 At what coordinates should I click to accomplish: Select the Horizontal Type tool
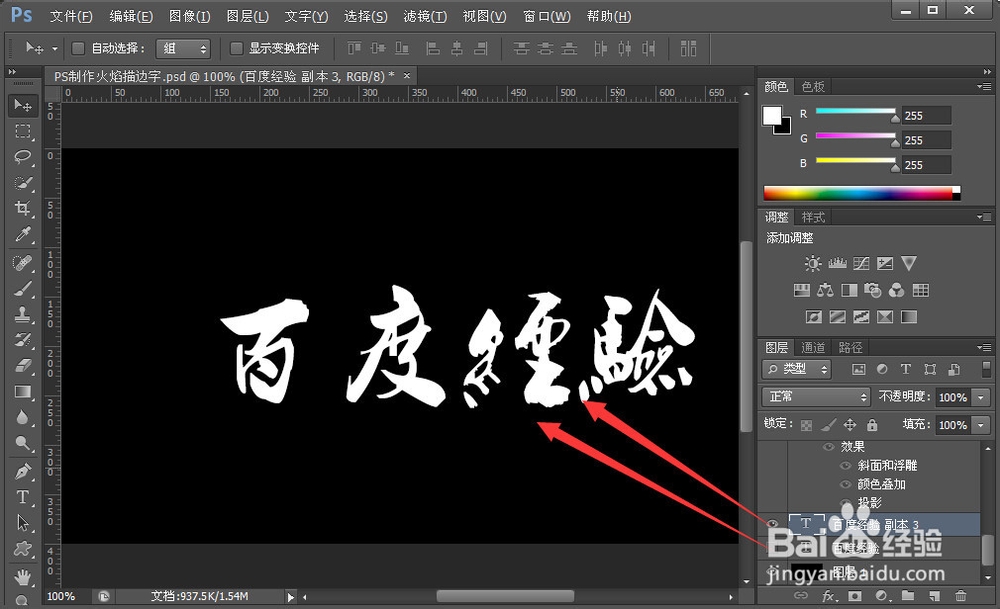(x=23, y=497)
